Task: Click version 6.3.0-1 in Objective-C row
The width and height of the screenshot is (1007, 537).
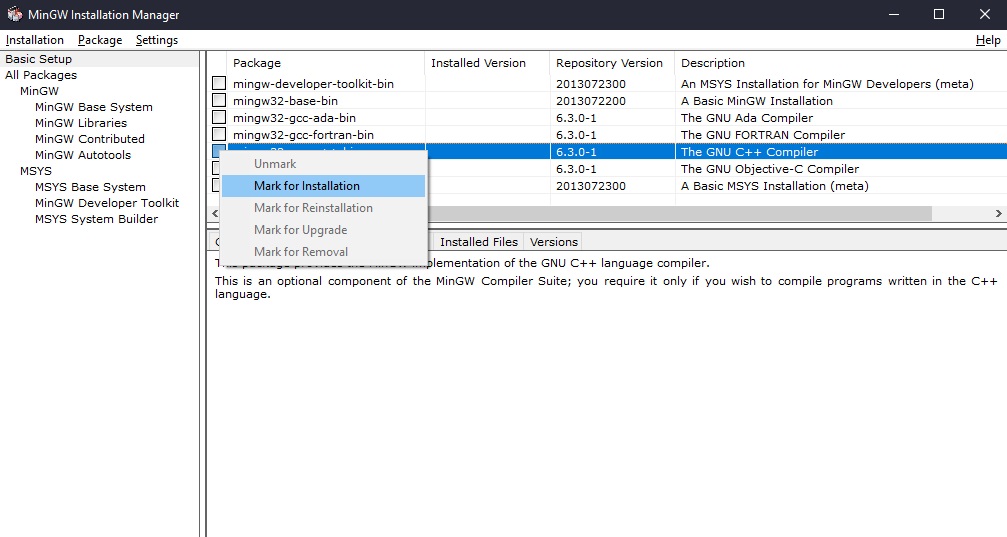Action: pos(576,169)
